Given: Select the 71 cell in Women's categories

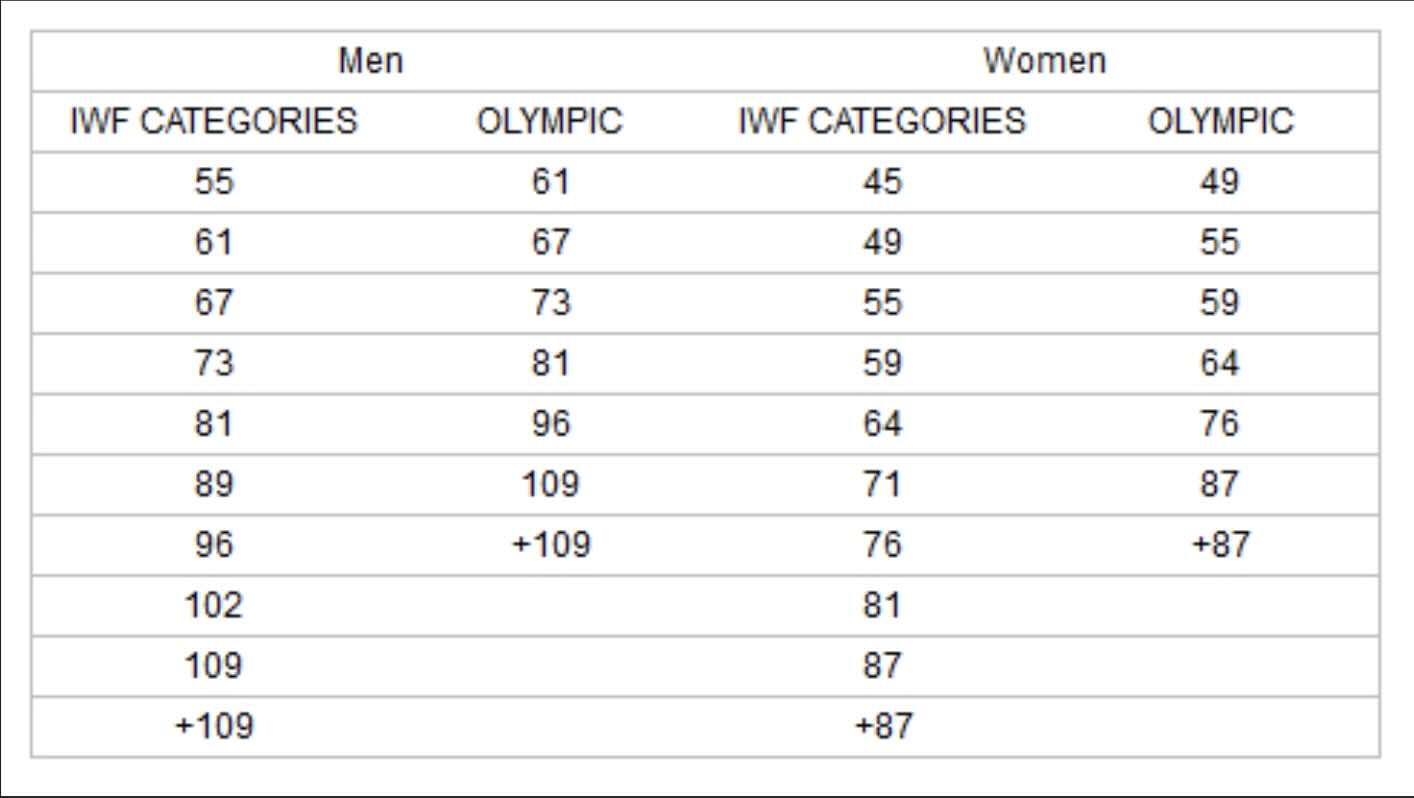Looking at the screenshot, I should point(881,485).
